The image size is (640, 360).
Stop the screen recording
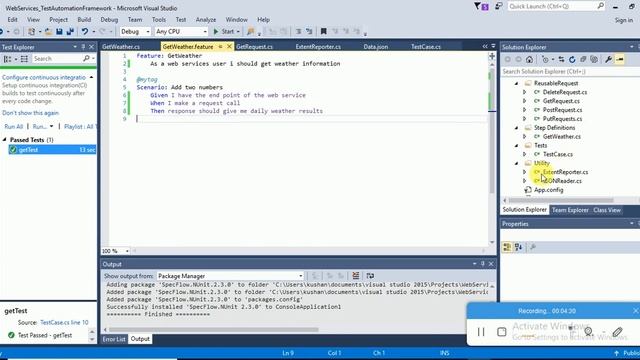click(x=502, y=332)
